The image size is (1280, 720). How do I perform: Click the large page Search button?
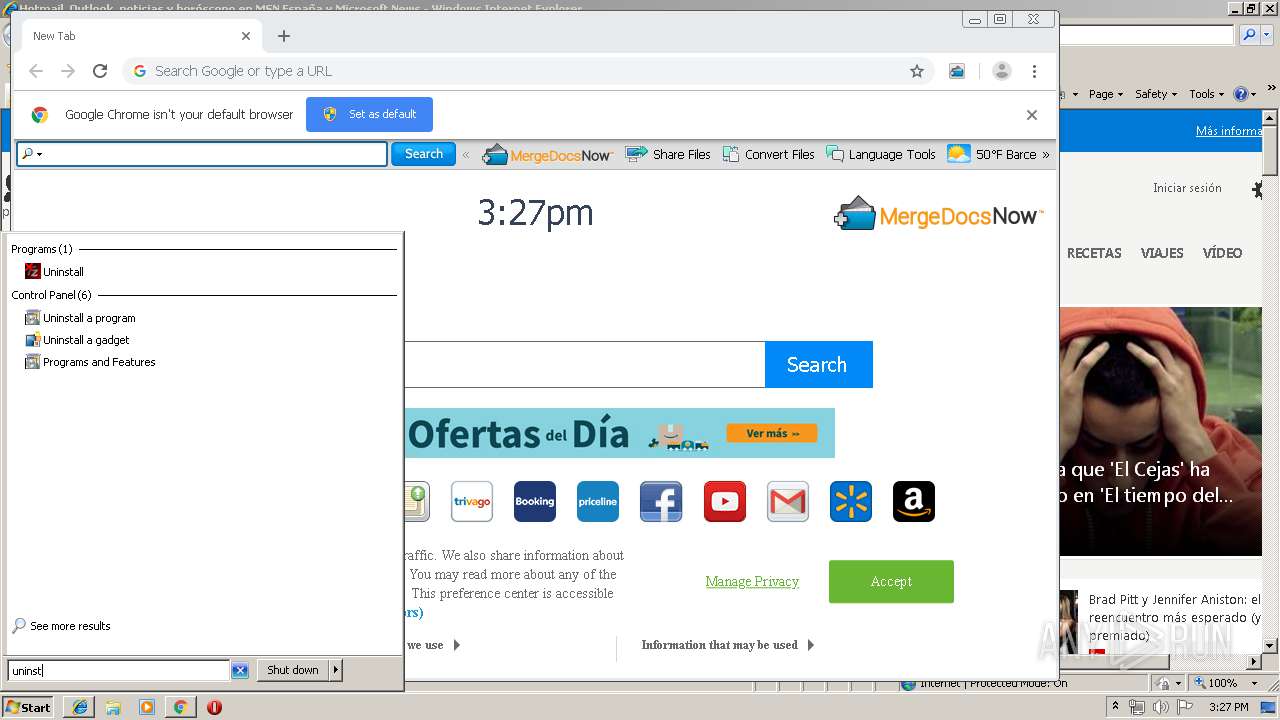pyautogui.click(x=818, y=365)
